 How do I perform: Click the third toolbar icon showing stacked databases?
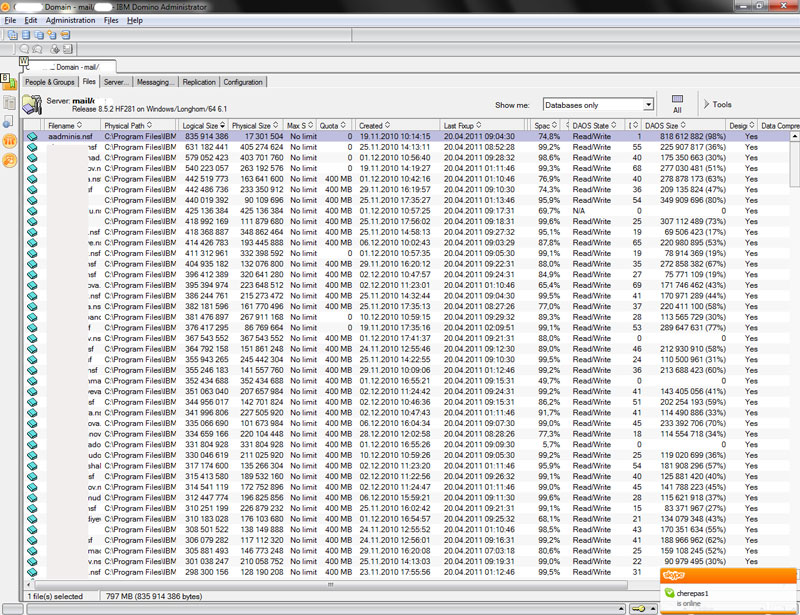point(39,35)
